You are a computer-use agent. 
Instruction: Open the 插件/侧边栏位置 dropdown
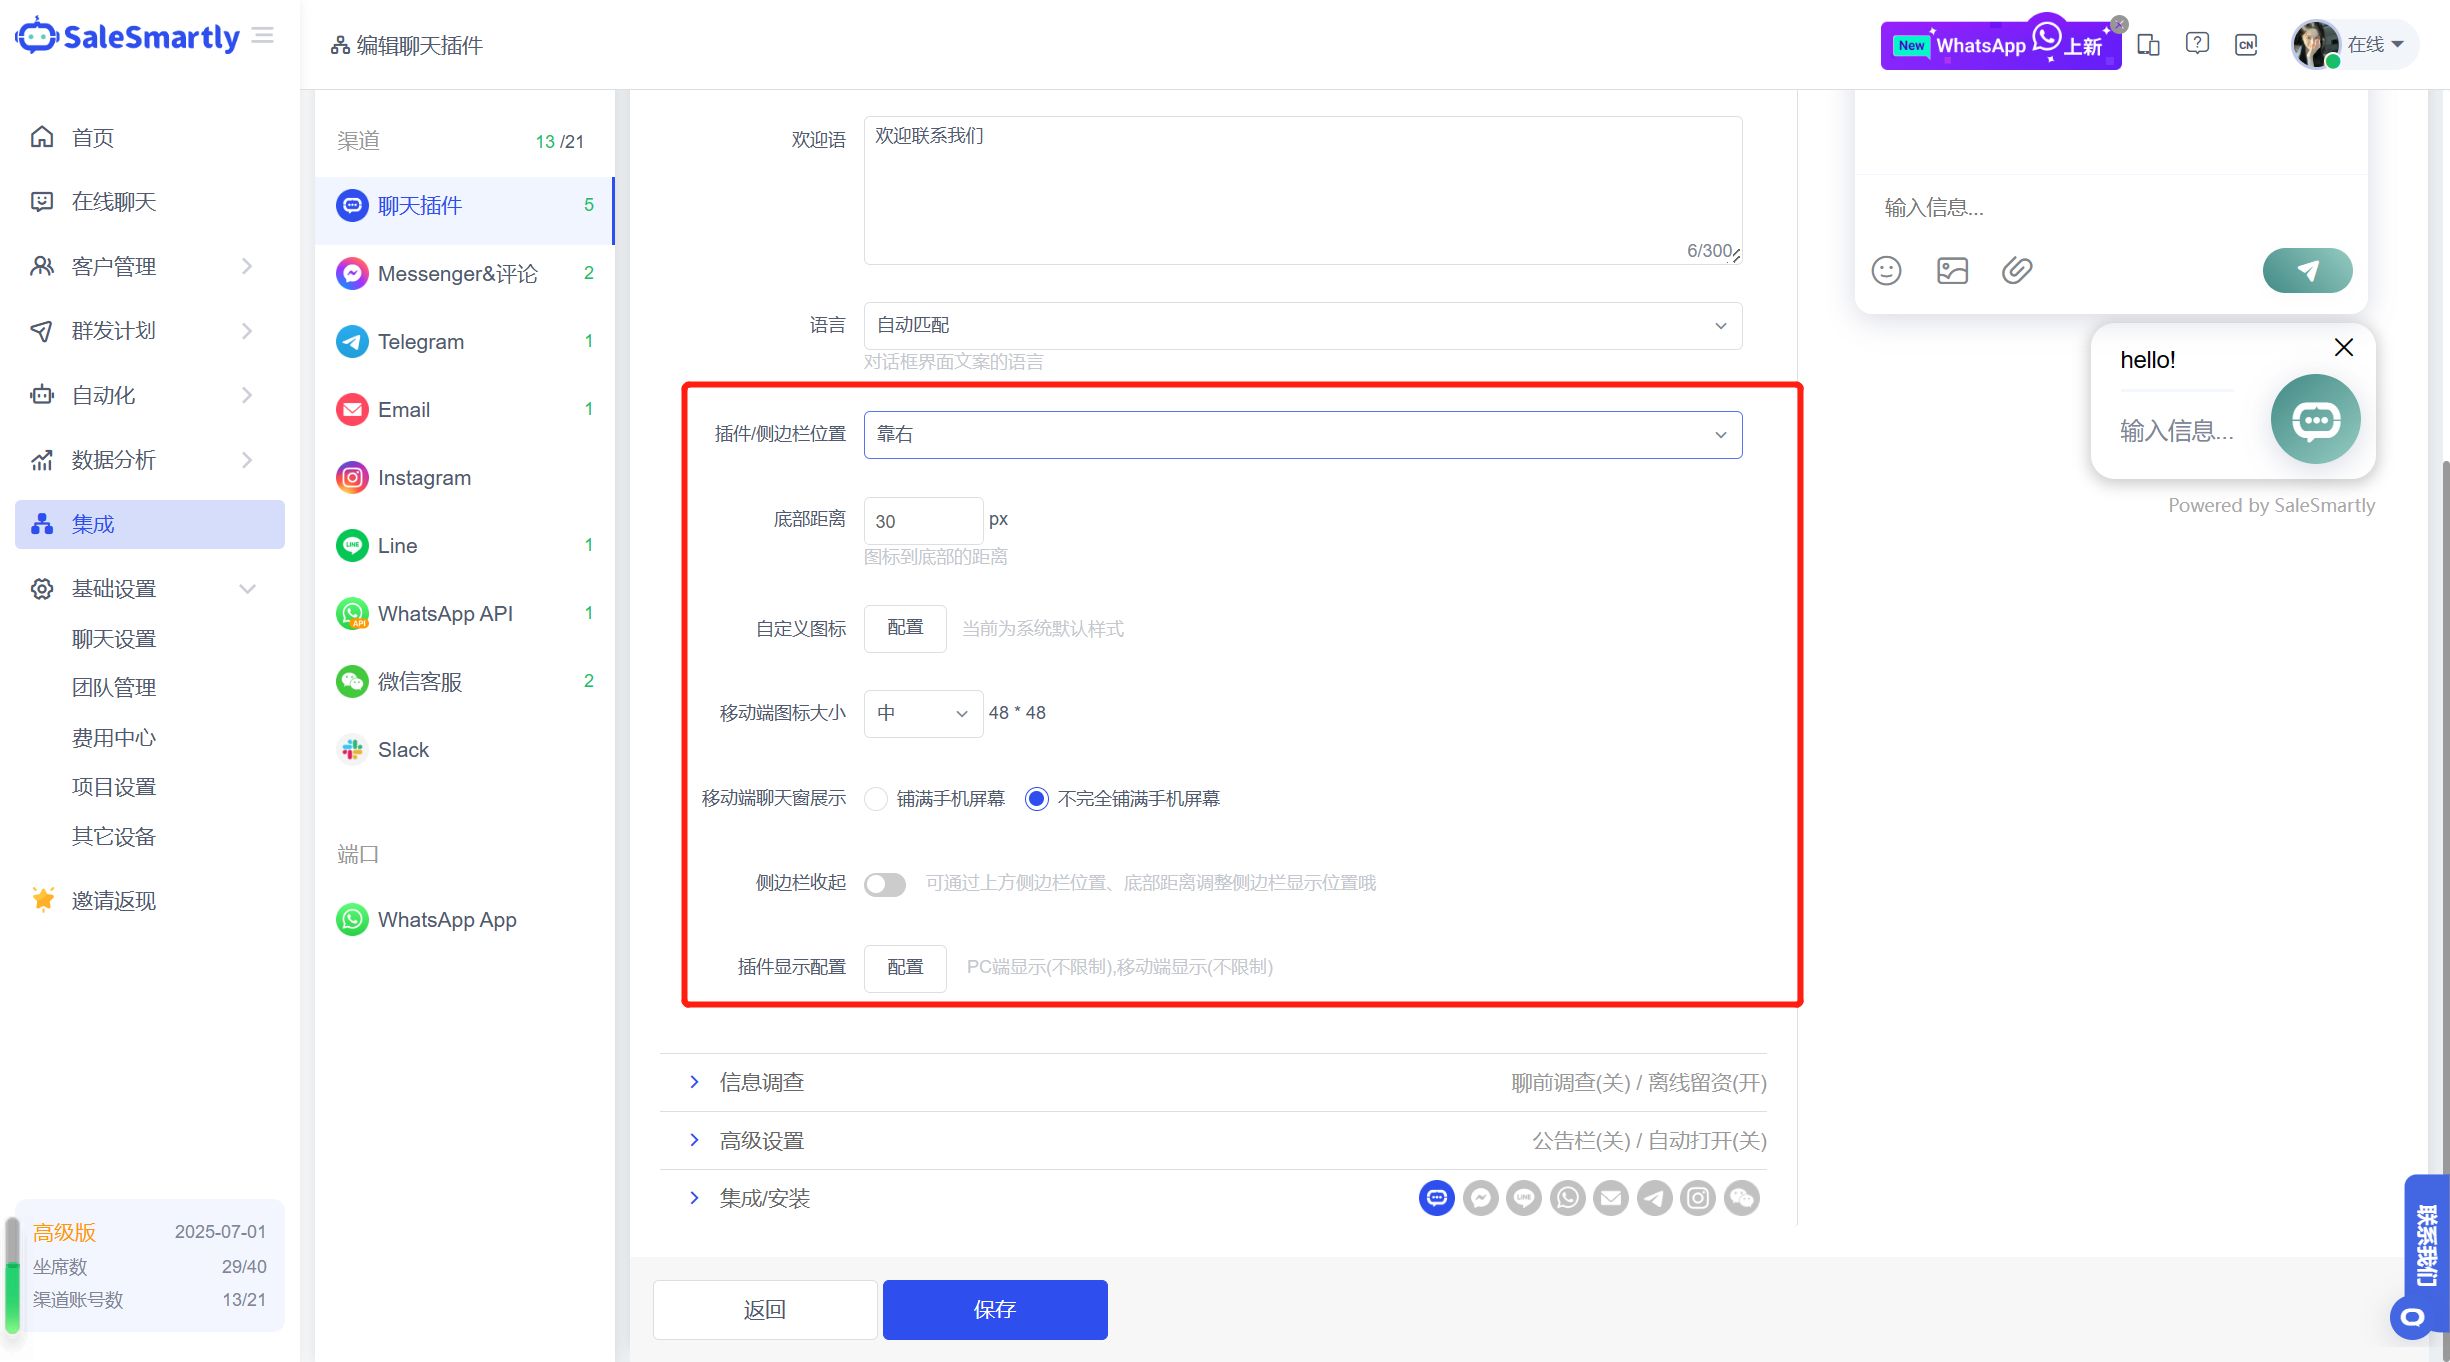[1302, 435]
